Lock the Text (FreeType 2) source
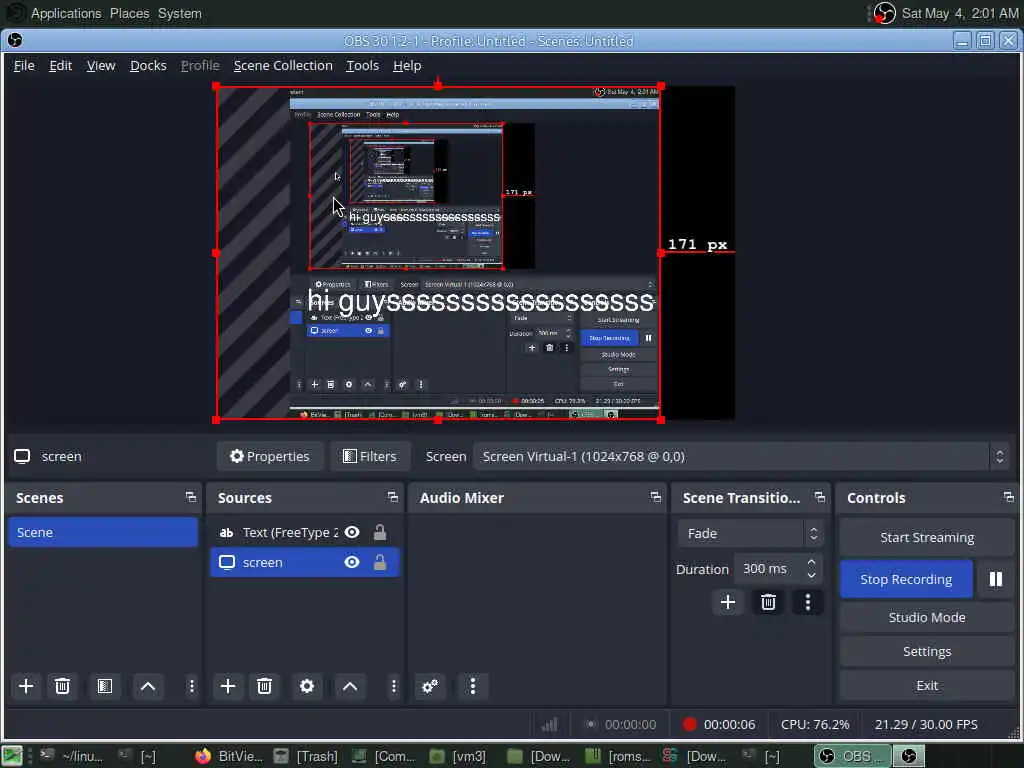This screenshot has height=768, width=1024. tap(379, 532)
